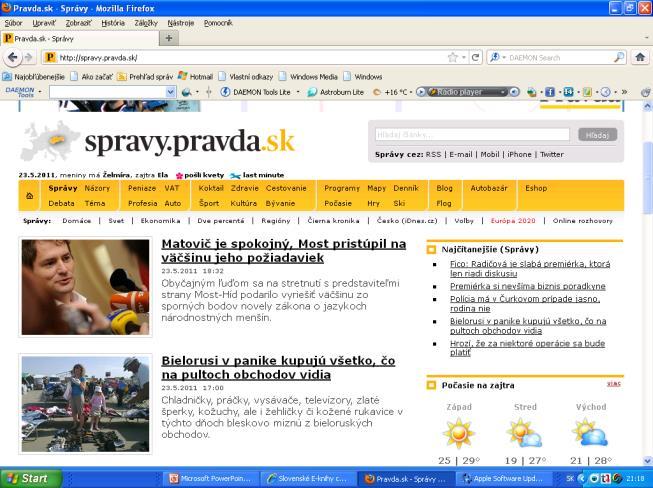The height and width of the screenshot is (488, 653).
Task: Read the Matovič je spokojný headline article
Action: [284, 251]
